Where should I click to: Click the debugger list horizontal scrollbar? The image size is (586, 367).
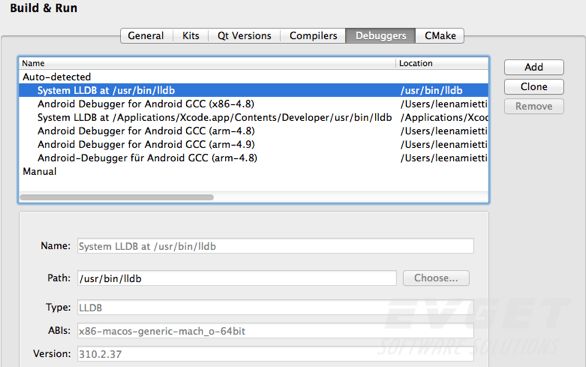tap(117, 197)
